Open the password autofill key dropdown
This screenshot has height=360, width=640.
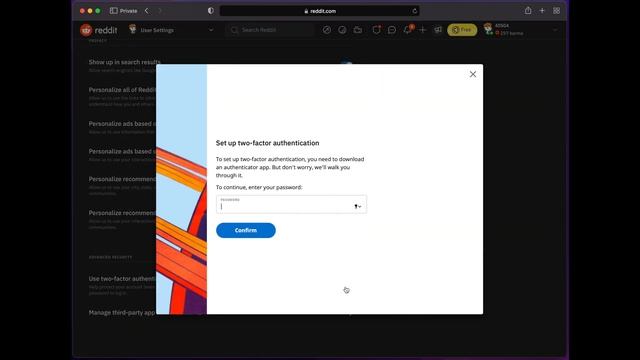pos(358,207)
